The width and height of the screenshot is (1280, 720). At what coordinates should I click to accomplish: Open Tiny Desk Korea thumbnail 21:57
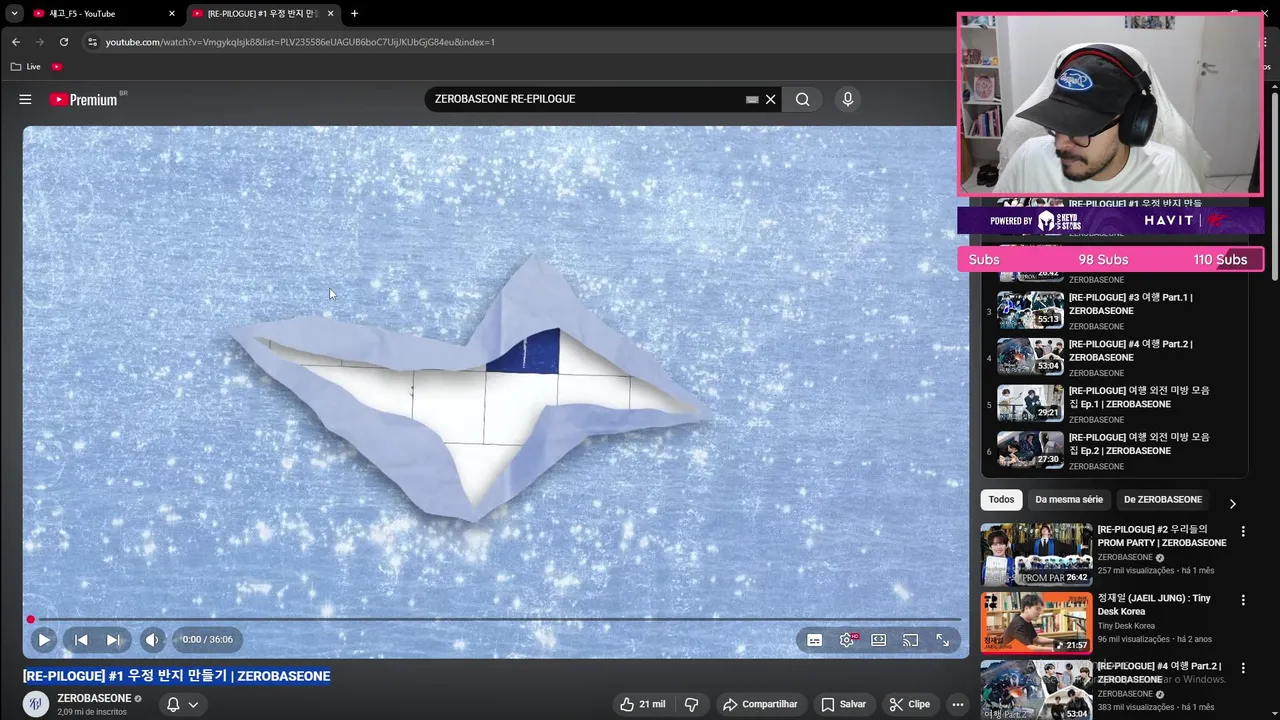1036,622
